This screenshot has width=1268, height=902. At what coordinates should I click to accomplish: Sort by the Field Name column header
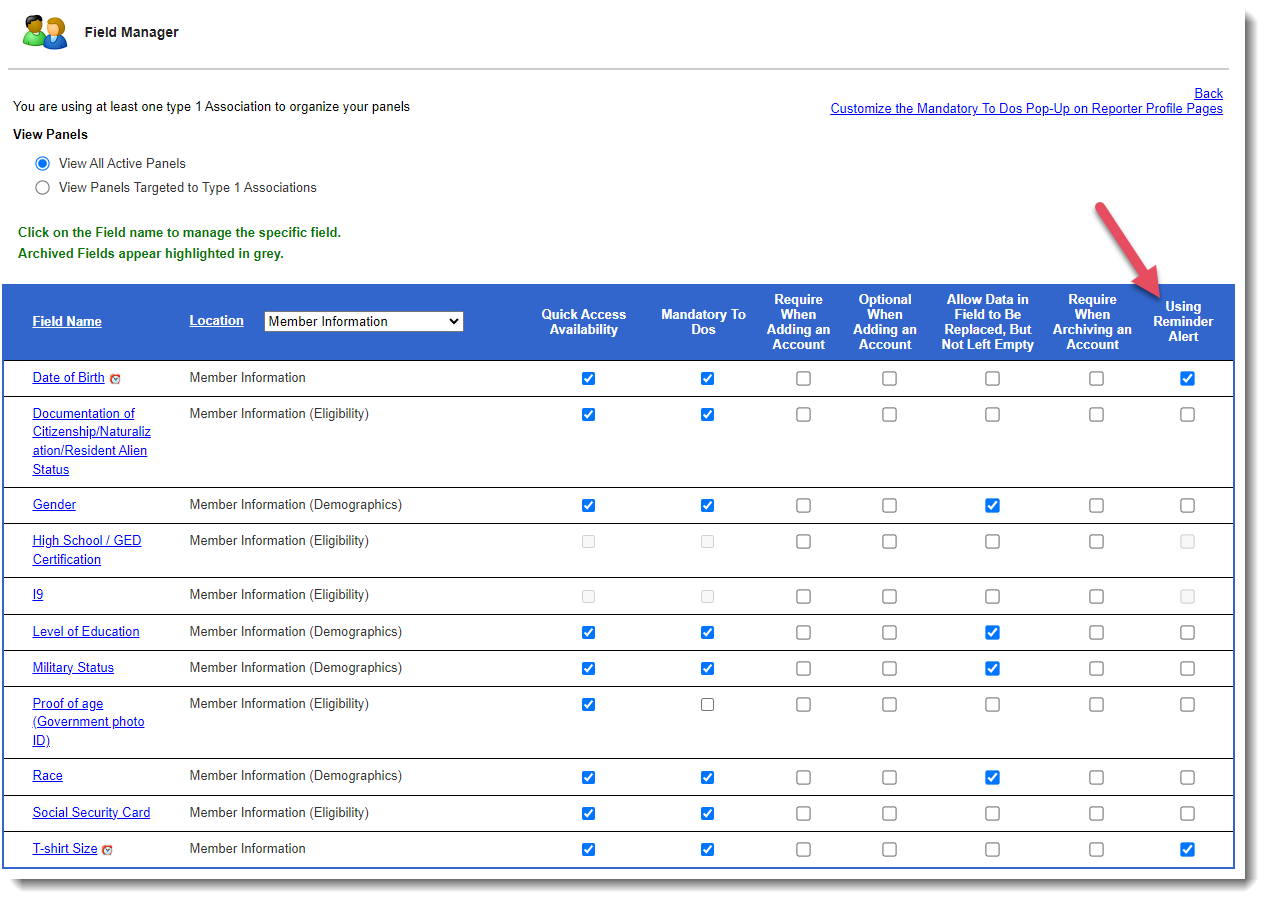click(67, 321)
